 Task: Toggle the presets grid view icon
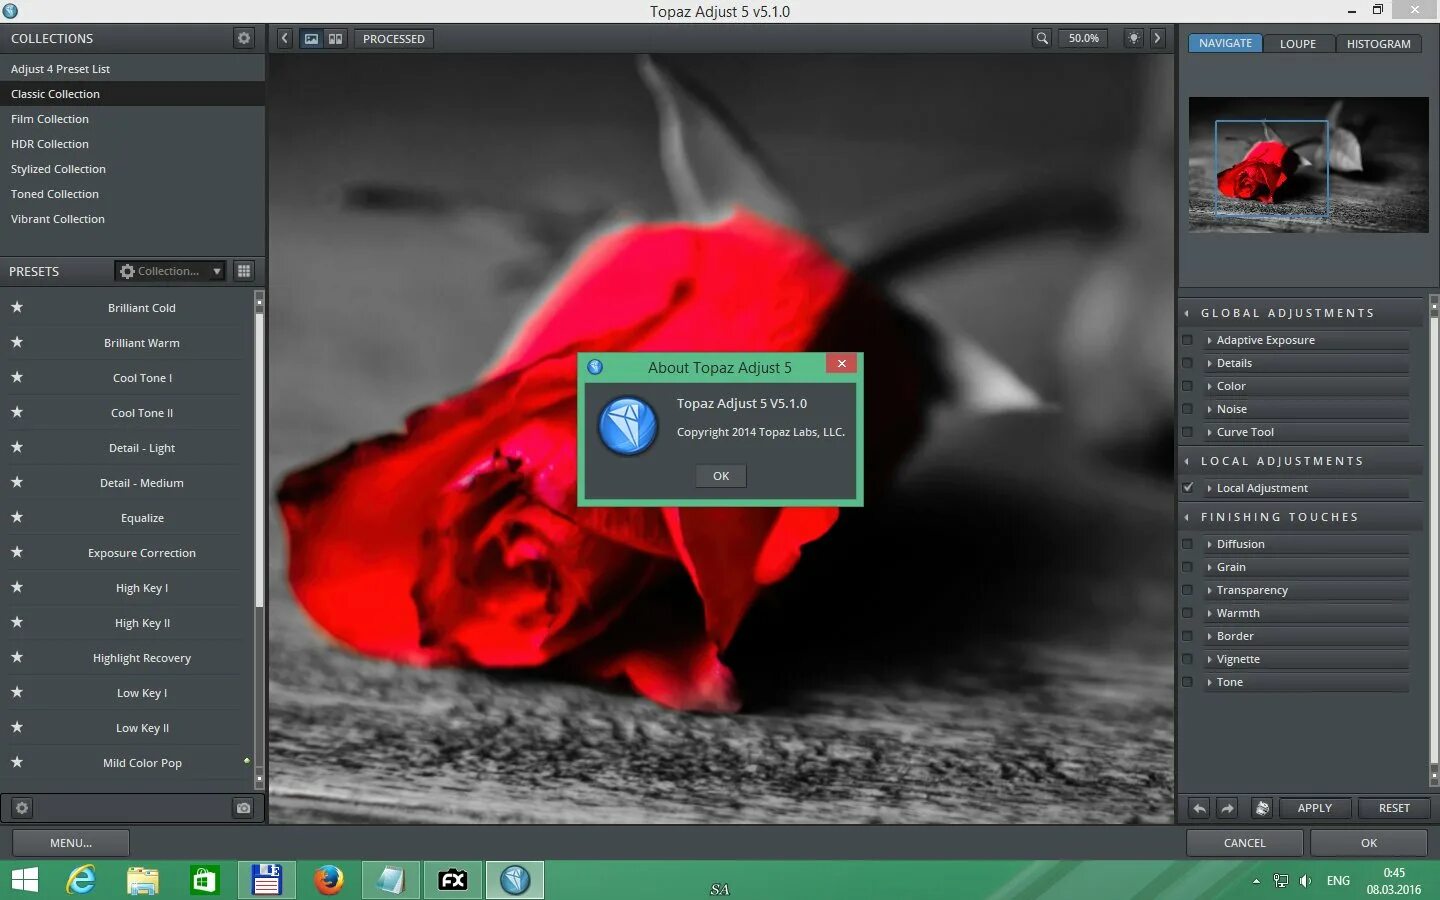(x=244, y=271)
